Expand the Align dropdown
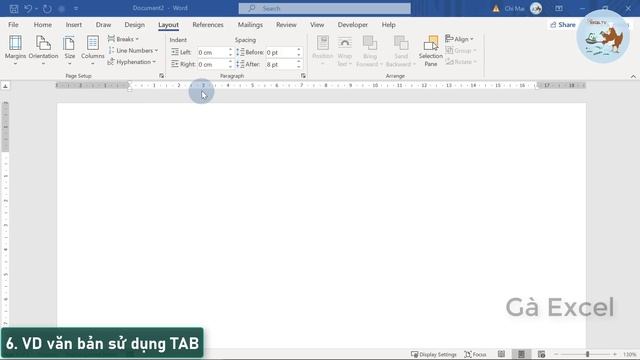The width and height of the screenshot is (640, 360). point(460,39)
